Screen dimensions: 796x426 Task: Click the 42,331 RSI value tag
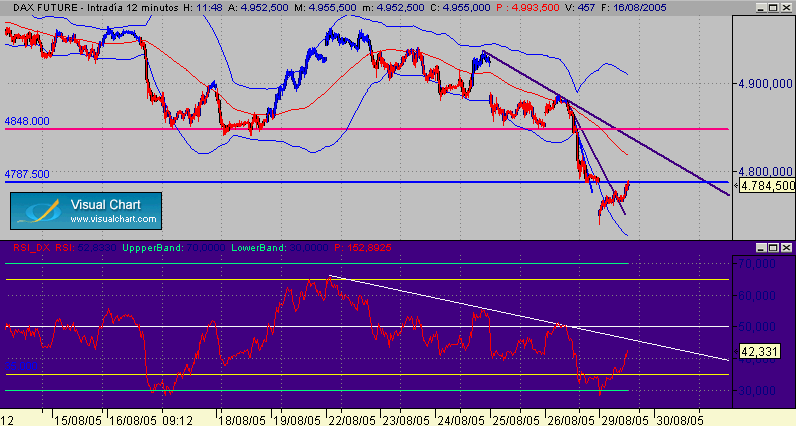[759, 351]
